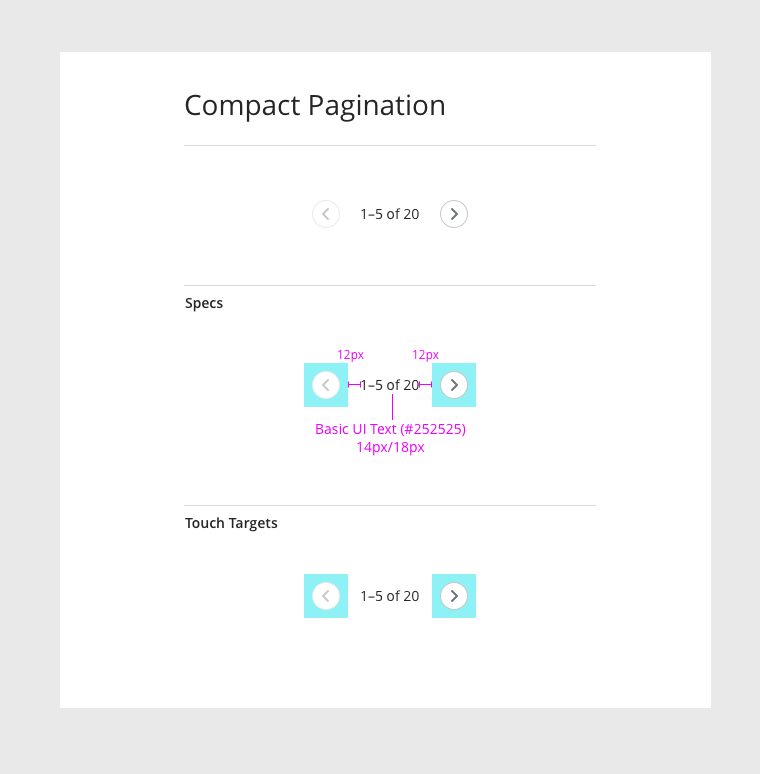Click the top next-page chevron button
This screenshot has width=760, height=774.
[x=454, y=214]
